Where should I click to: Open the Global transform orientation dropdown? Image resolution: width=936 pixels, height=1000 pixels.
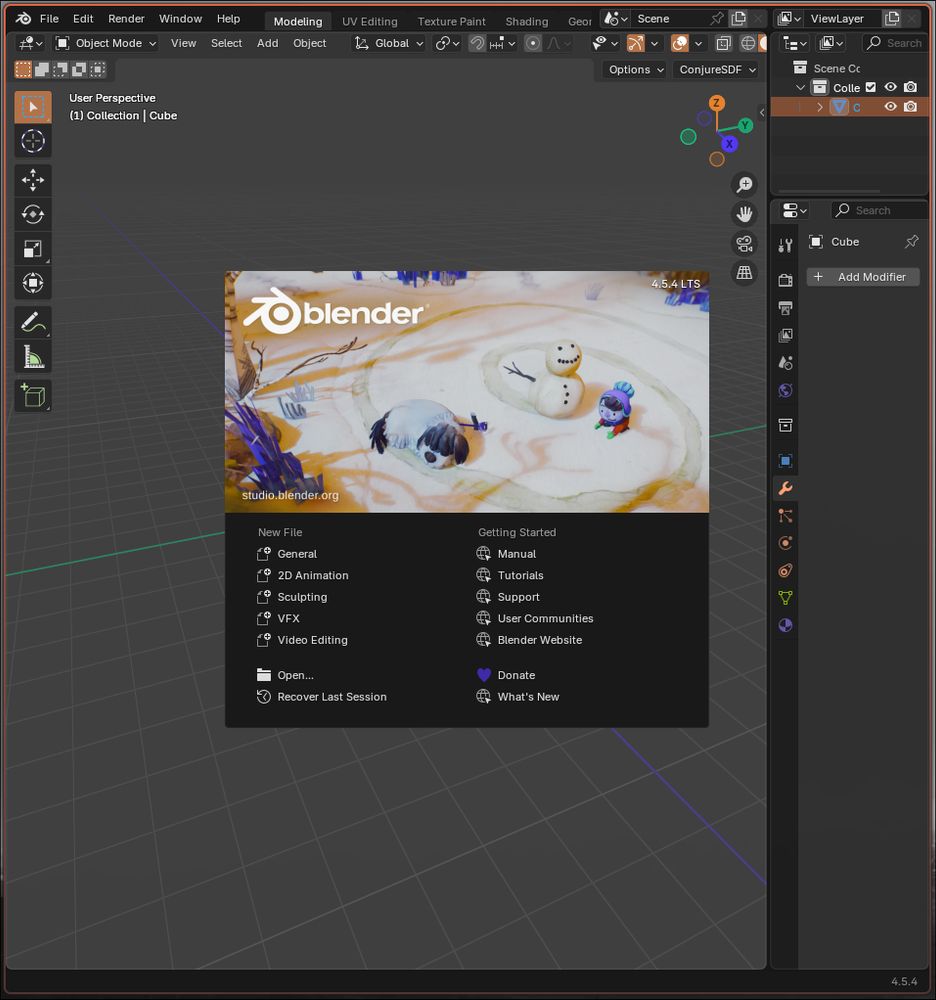(388, 43)
